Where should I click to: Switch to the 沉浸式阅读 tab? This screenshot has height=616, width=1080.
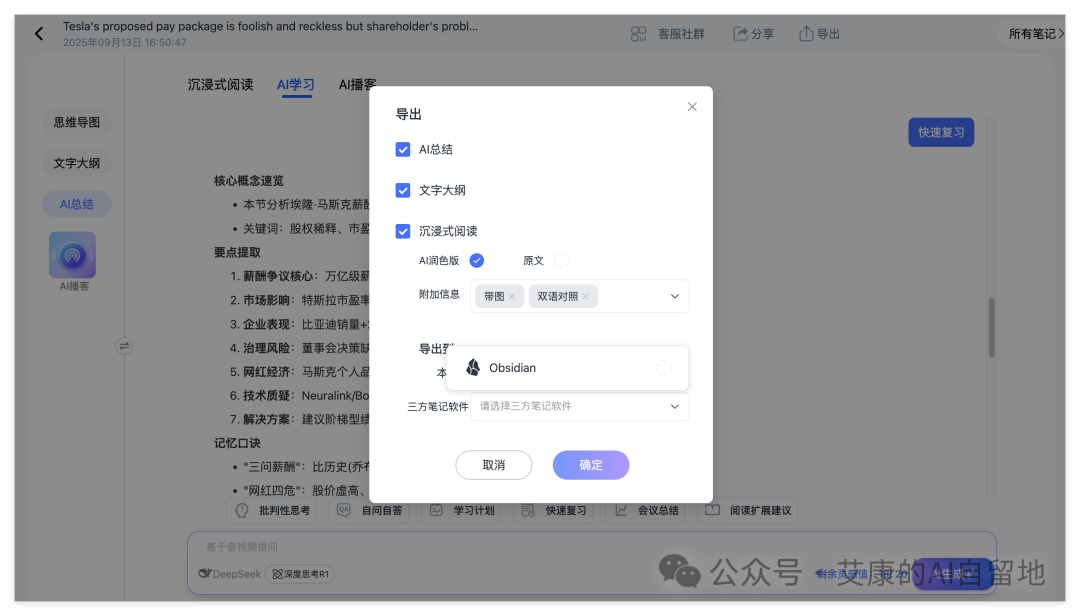point(220,85)
